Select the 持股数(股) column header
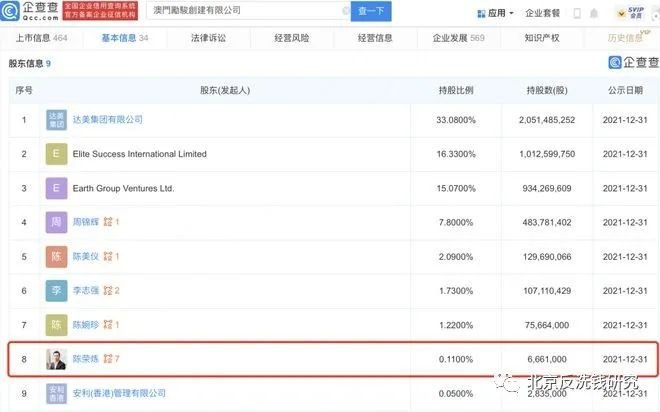The width and height of the screenshot is (660, 412). point(547,90)
